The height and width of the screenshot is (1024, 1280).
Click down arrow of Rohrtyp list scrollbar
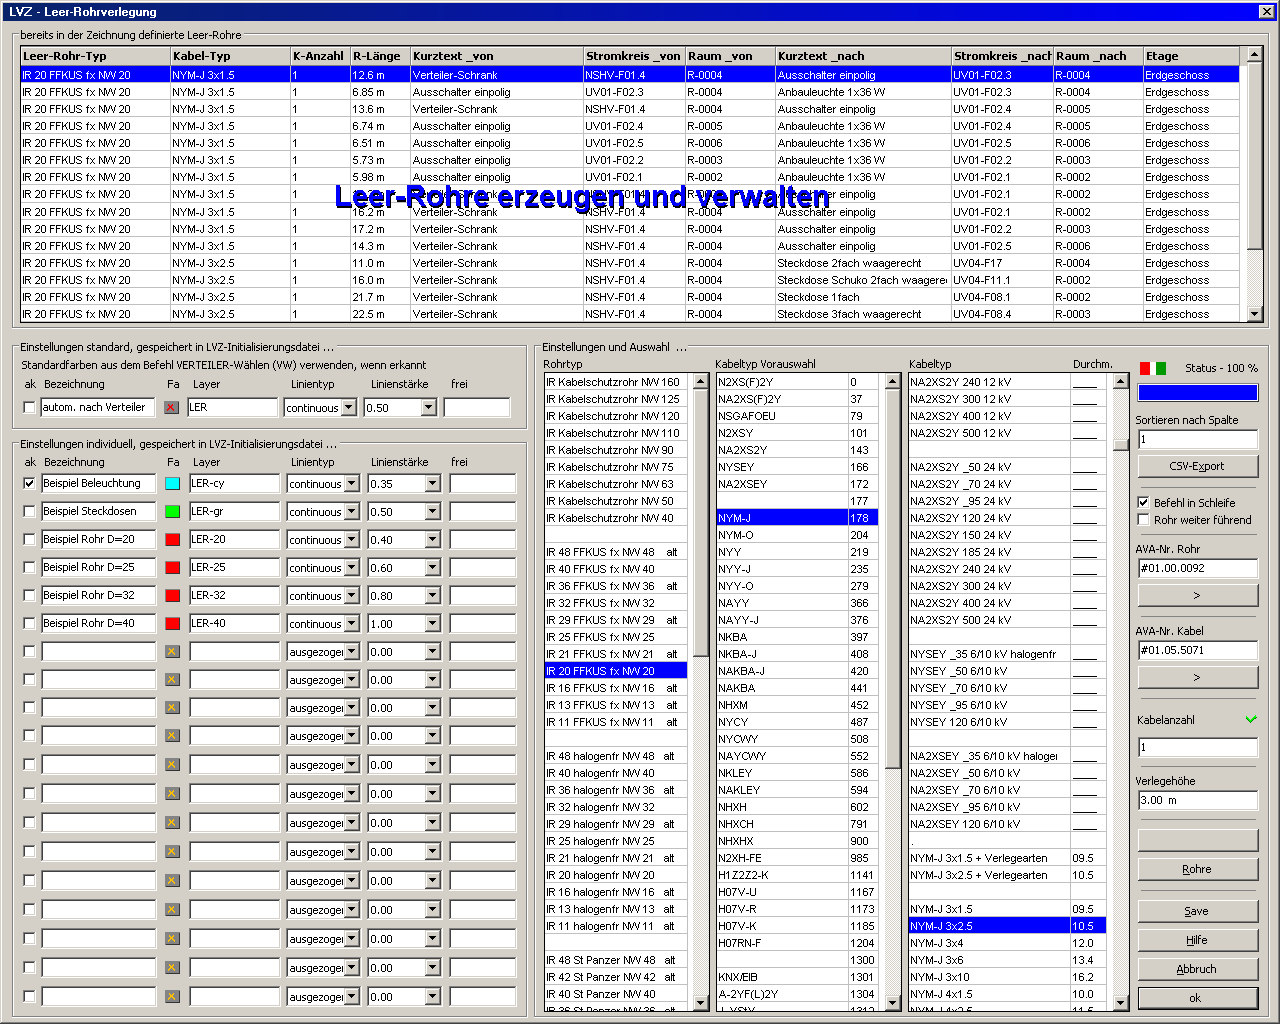click(701, 1001)
